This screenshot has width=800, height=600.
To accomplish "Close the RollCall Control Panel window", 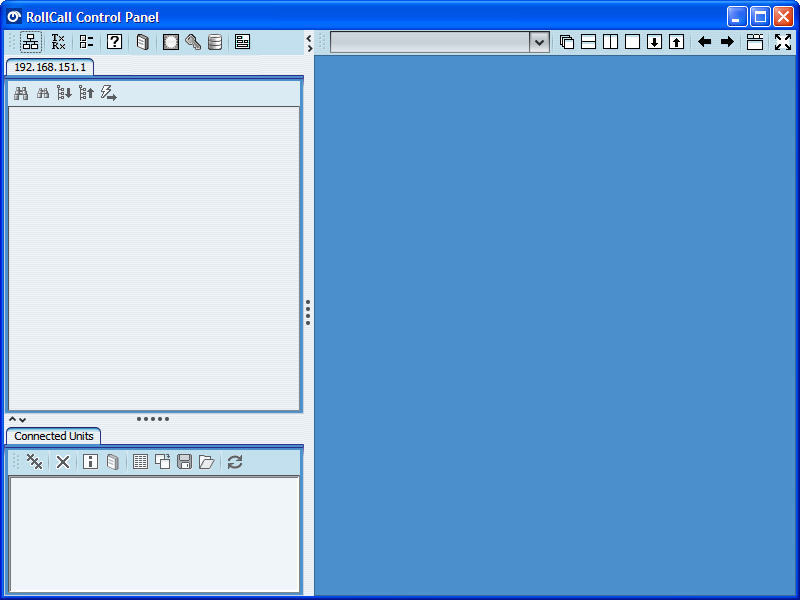I will click(783, 17).
